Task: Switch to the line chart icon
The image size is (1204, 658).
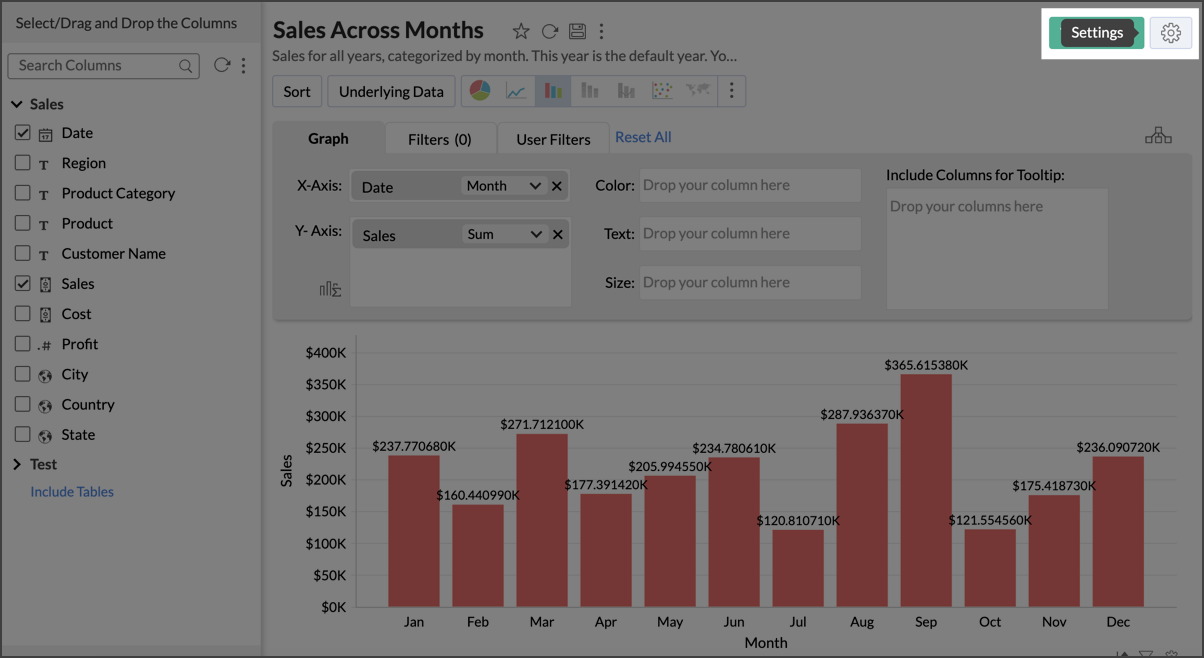Action: (516, 91)
